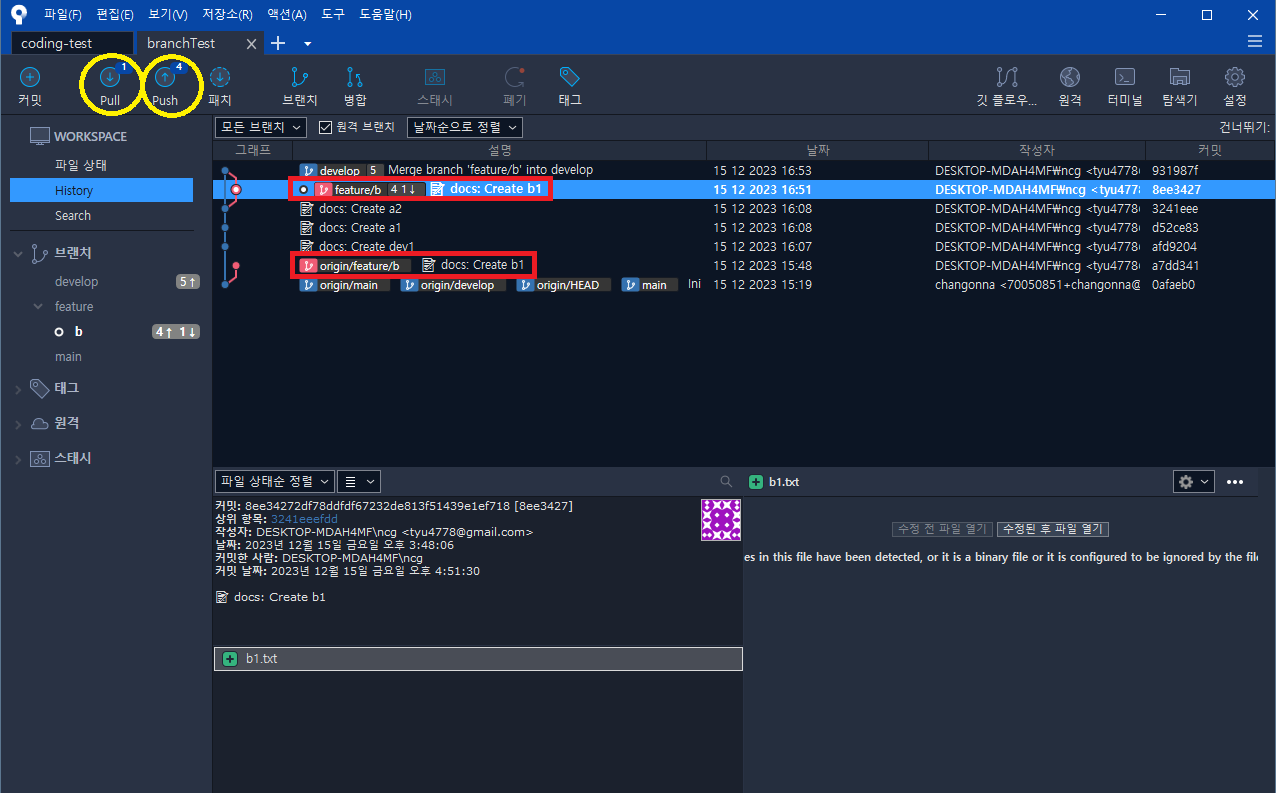The image size is (1276, 793).
Task: Open the 저장소(R) menu
Action: pyautogui.click(x=225, y=14)
